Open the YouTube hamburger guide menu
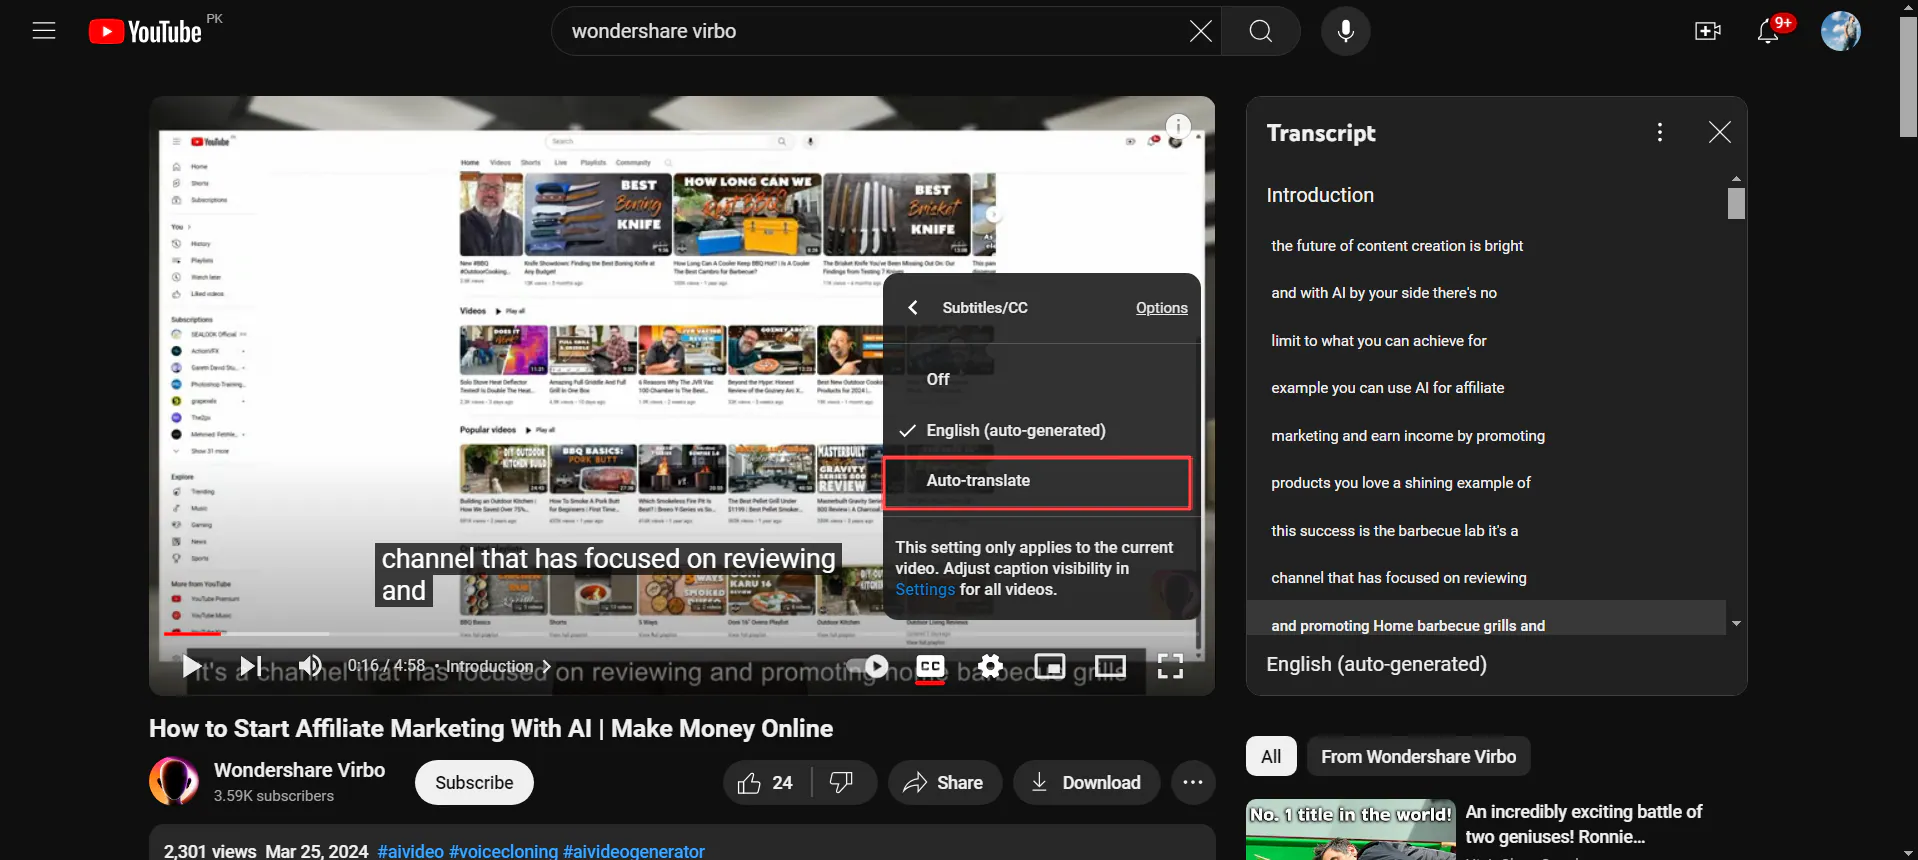The image size is (1918, 860). click(44, 31)
